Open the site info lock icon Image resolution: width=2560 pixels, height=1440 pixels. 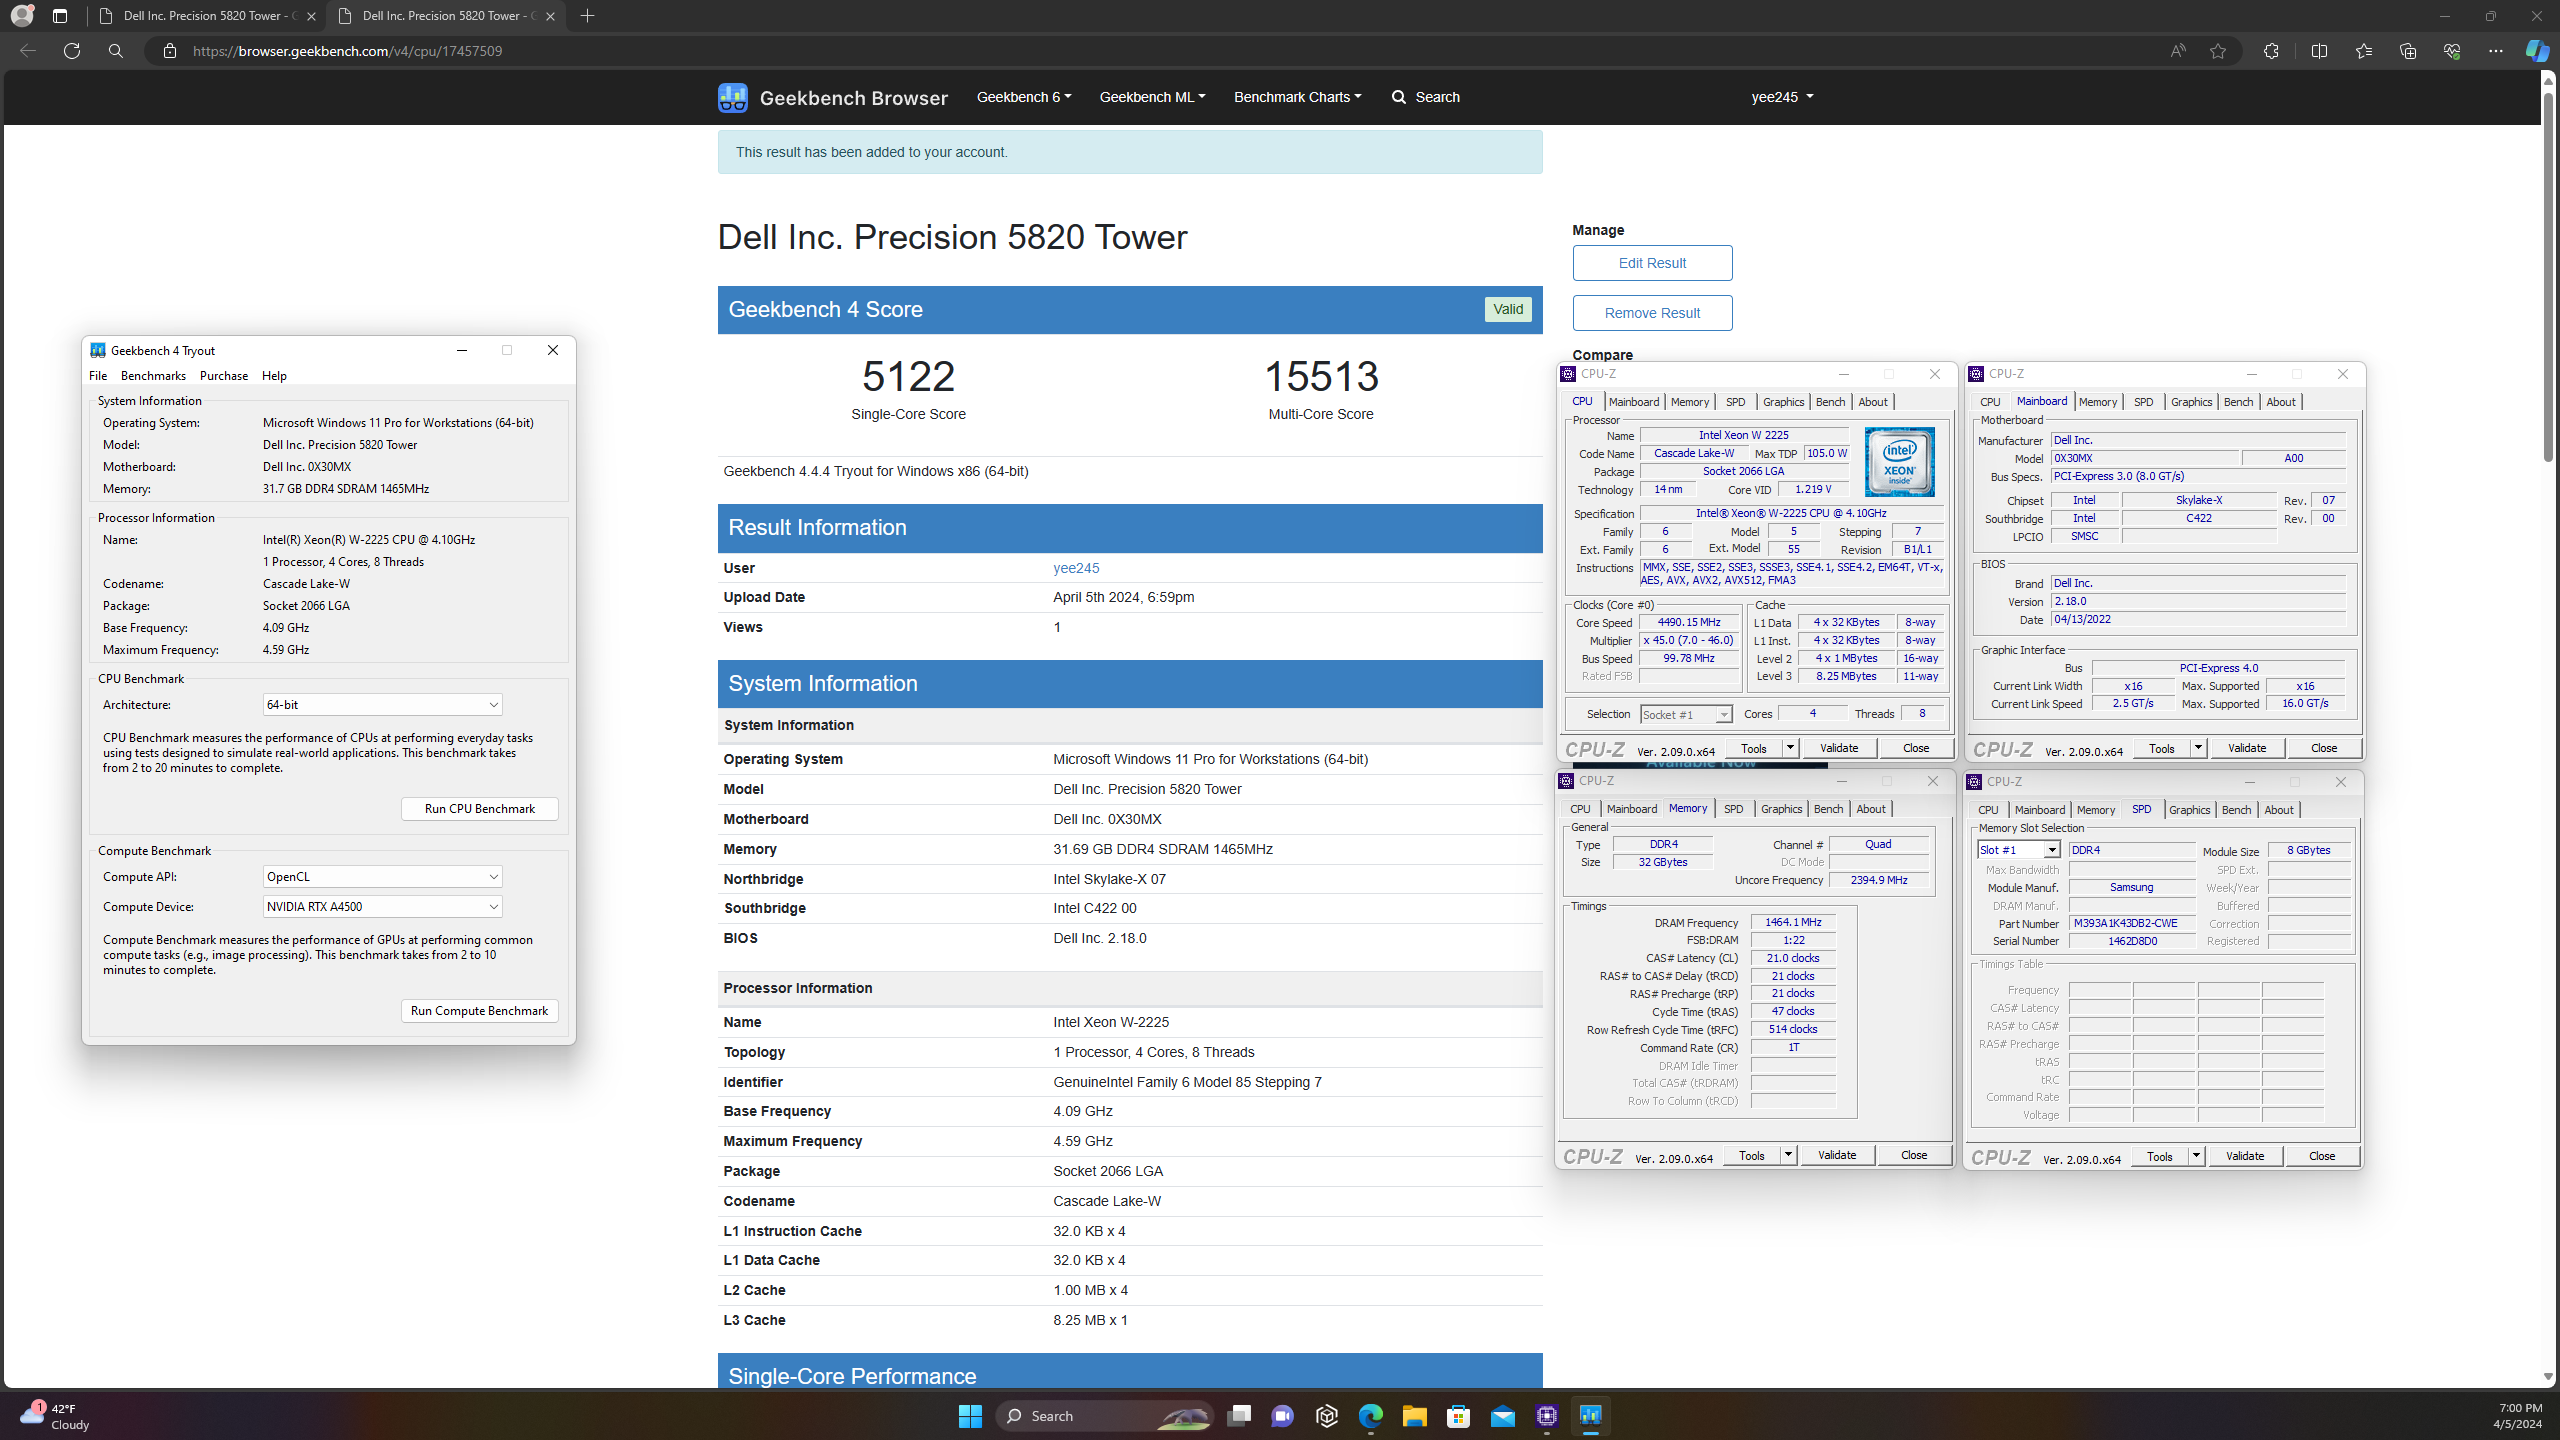click(170, 51)
